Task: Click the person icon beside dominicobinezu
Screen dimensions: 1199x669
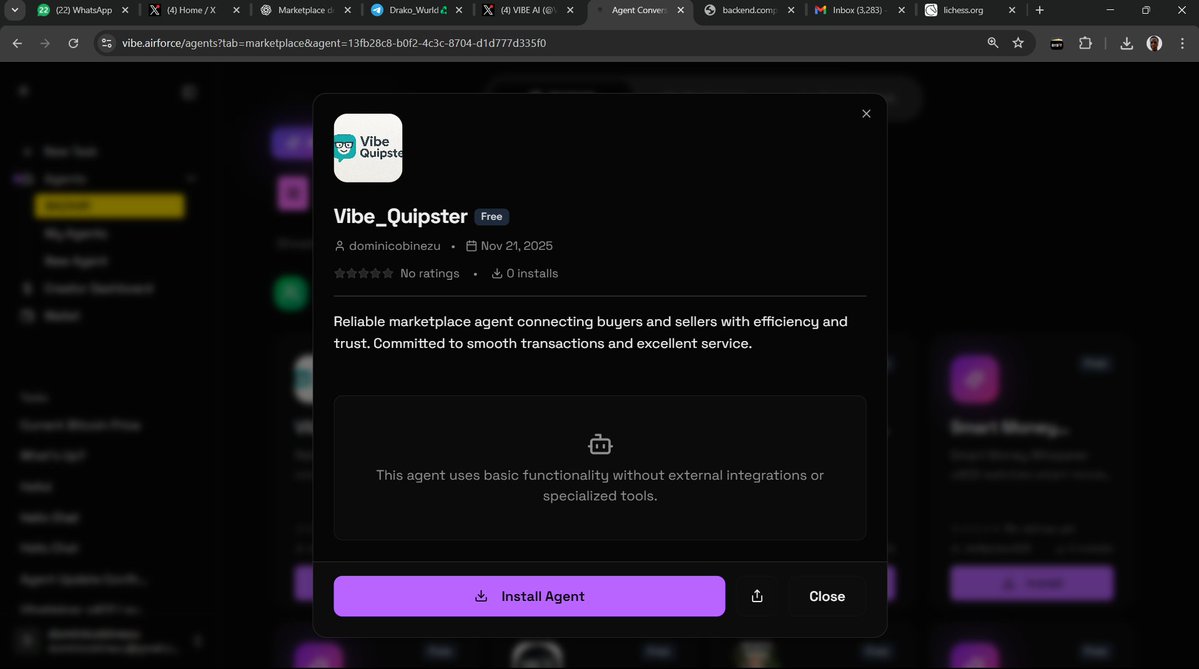Action: pyautogui.click(x=340, y=245)
